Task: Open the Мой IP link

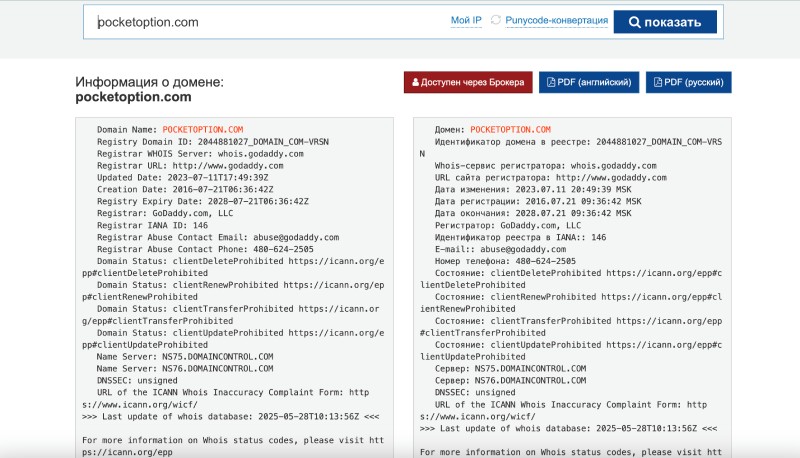Action: (x=466, y=21)
